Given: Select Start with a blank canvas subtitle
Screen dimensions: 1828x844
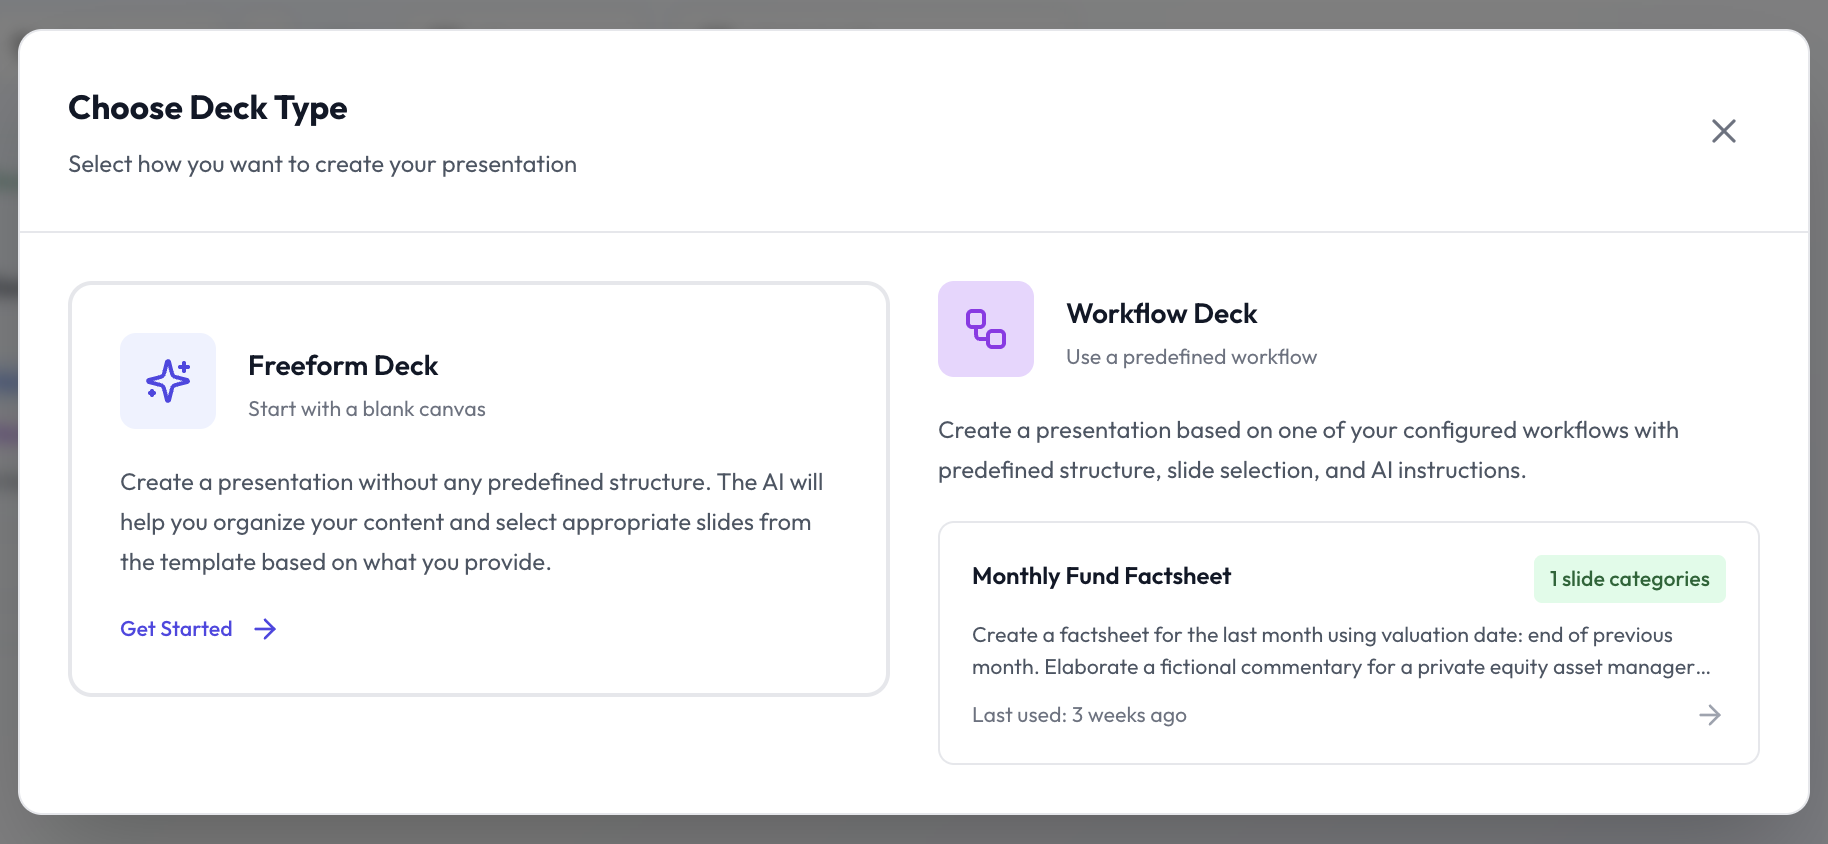Looking at the screenshot, I should point(366,409).
